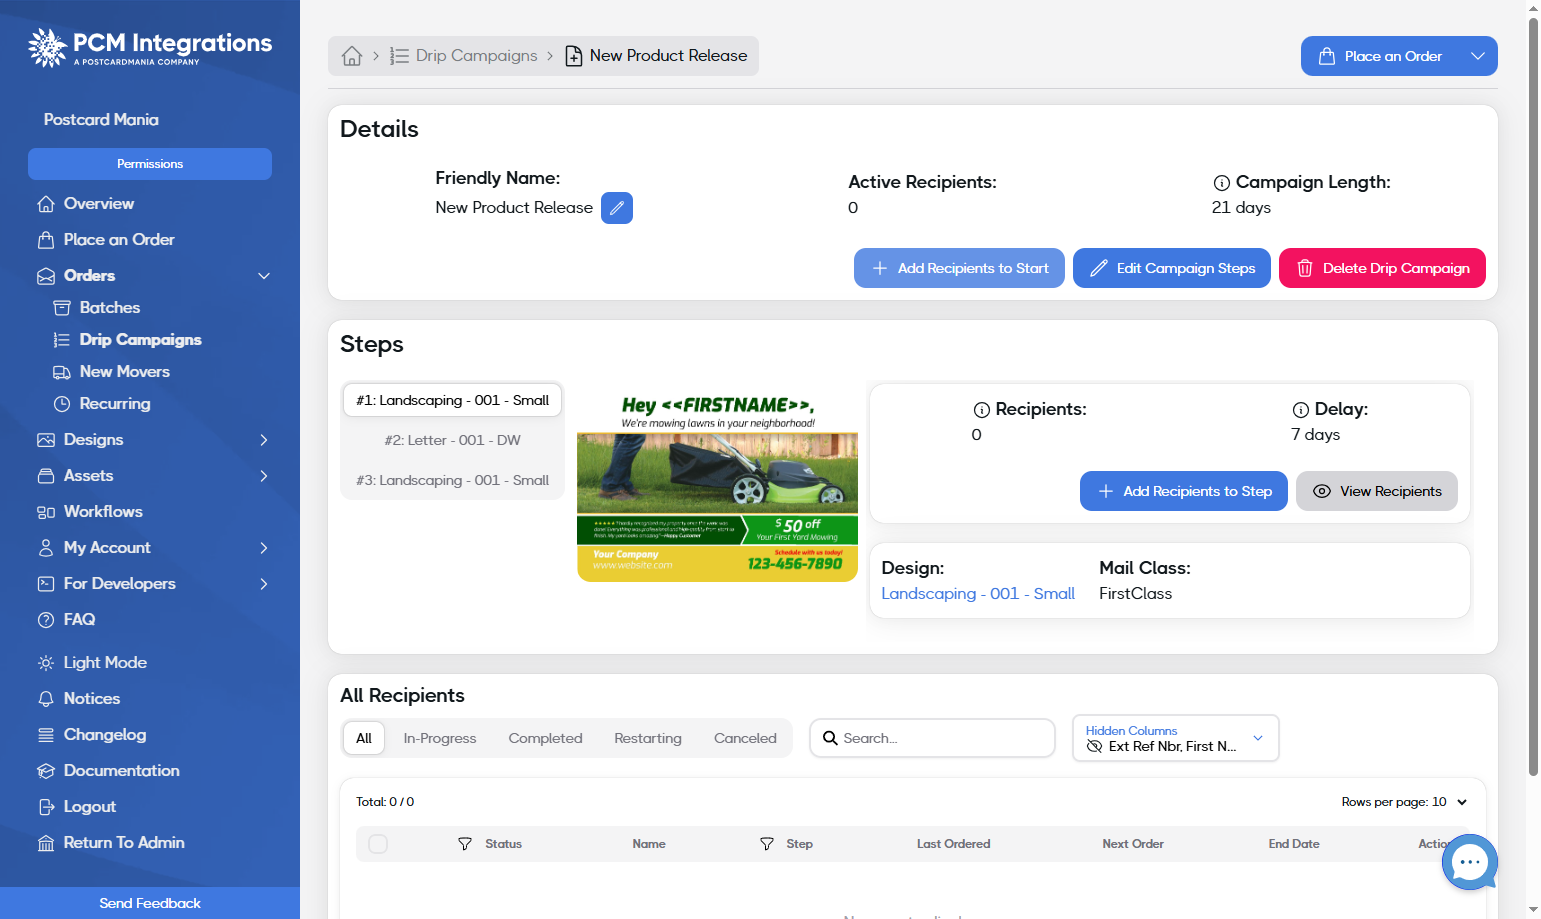Click View Recipients button
This screenshot has width=1541, height=919.
[1377, 491]
